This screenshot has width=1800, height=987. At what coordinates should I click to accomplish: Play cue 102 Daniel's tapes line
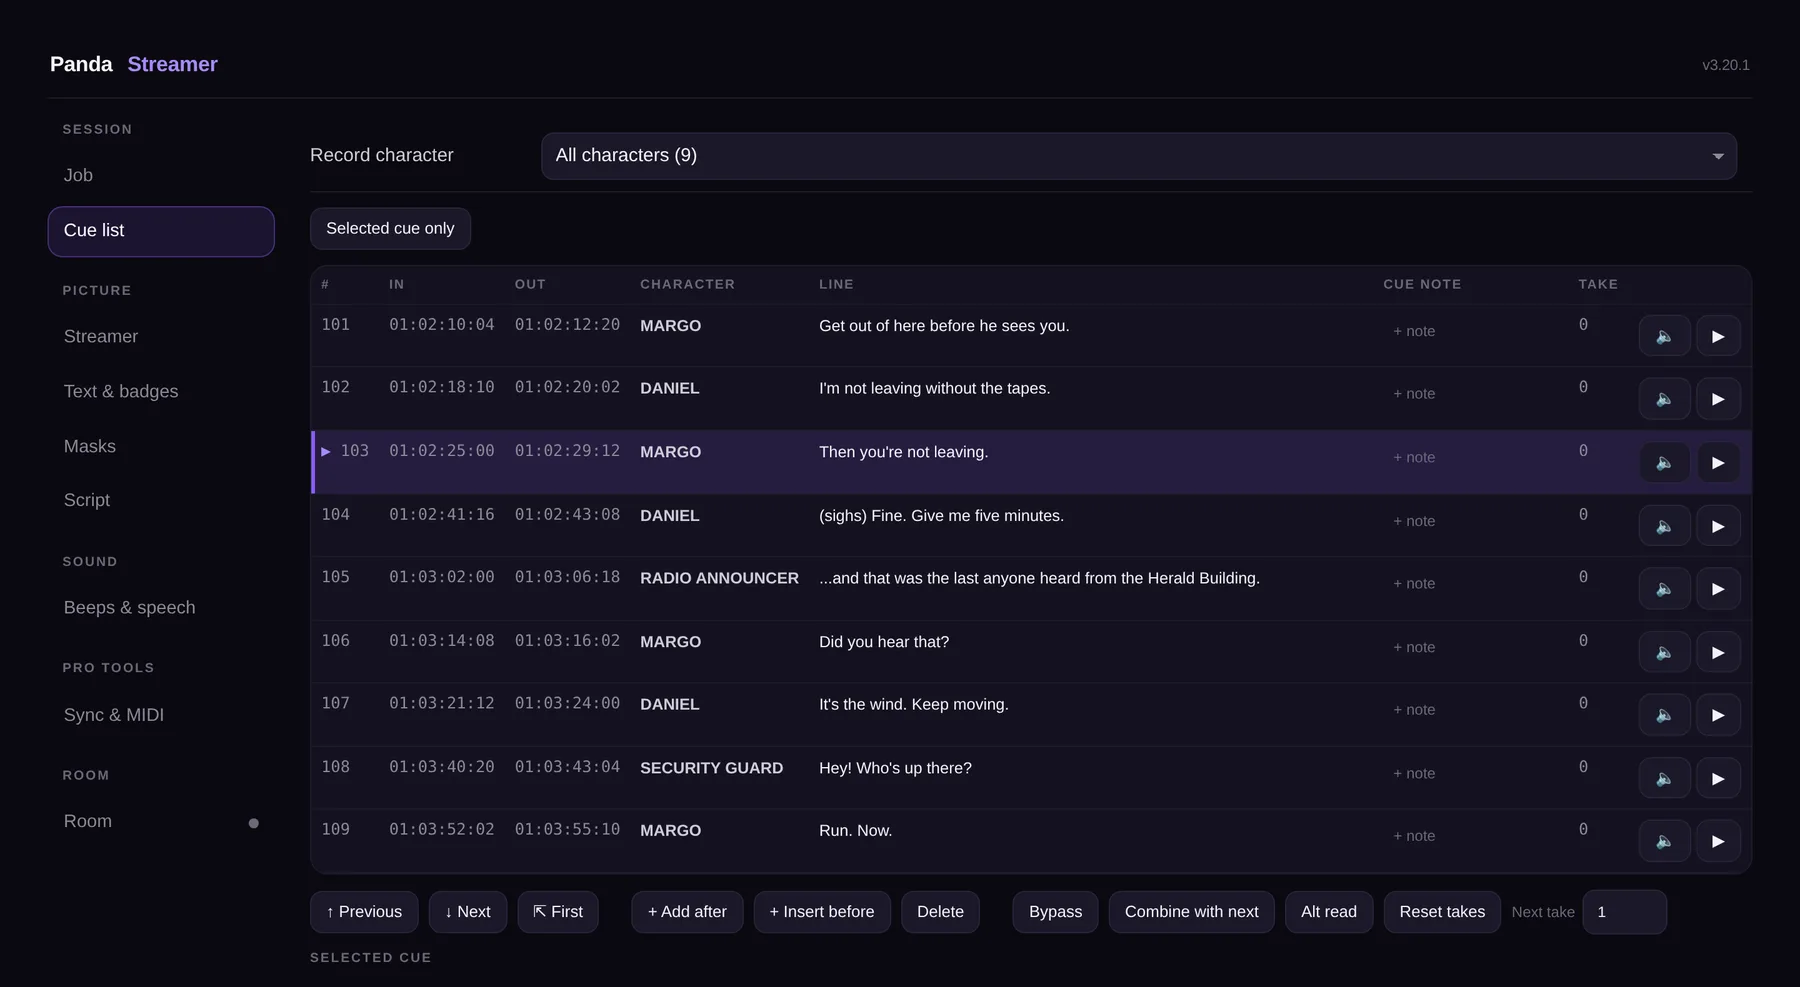pos(1718,399)
